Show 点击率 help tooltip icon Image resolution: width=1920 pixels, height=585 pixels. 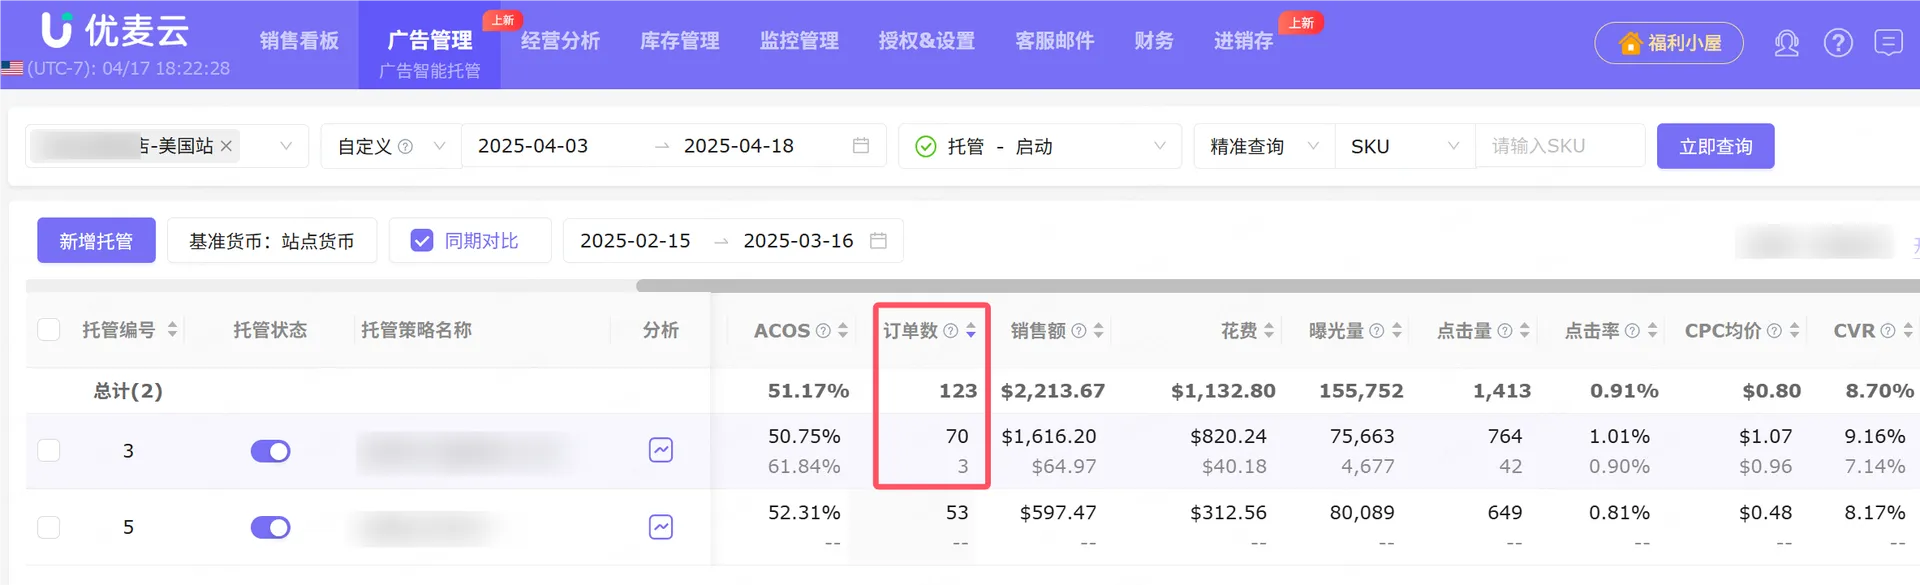click(x=1632, y=331)
